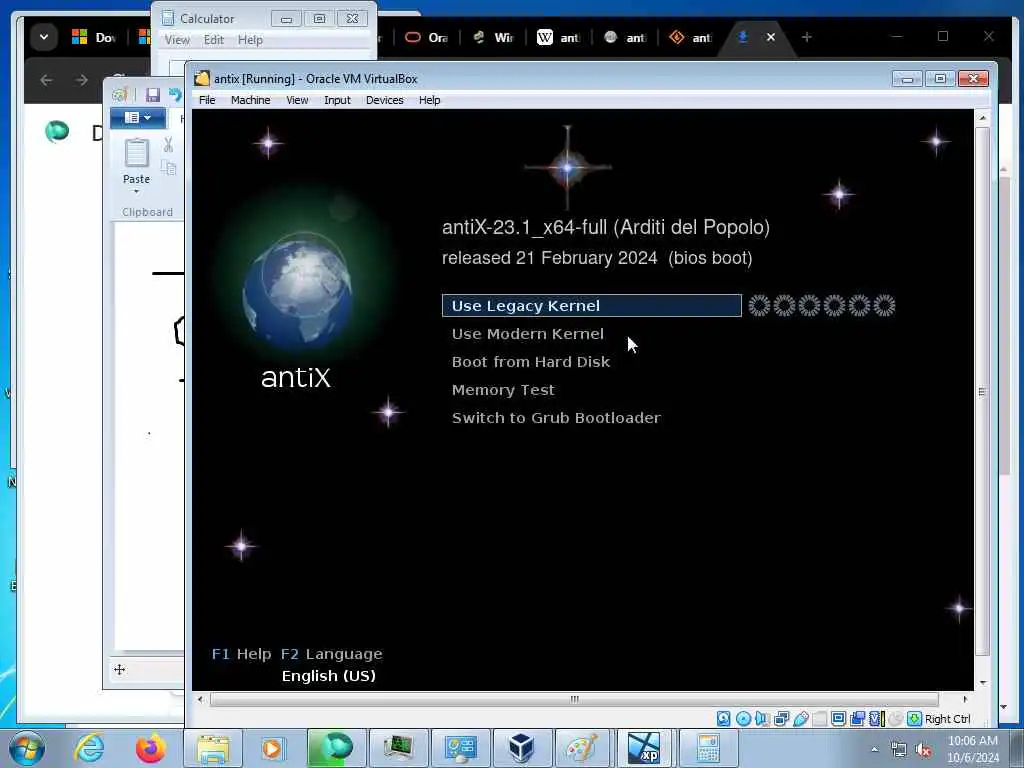Open the VirtualBox Help menu

tap(430, 100)
